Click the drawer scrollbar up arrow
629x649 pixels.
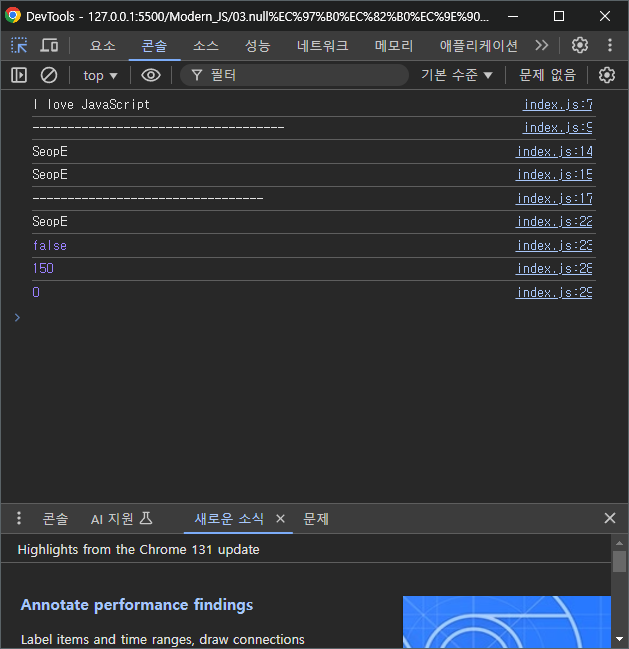(x=619, y=543)
